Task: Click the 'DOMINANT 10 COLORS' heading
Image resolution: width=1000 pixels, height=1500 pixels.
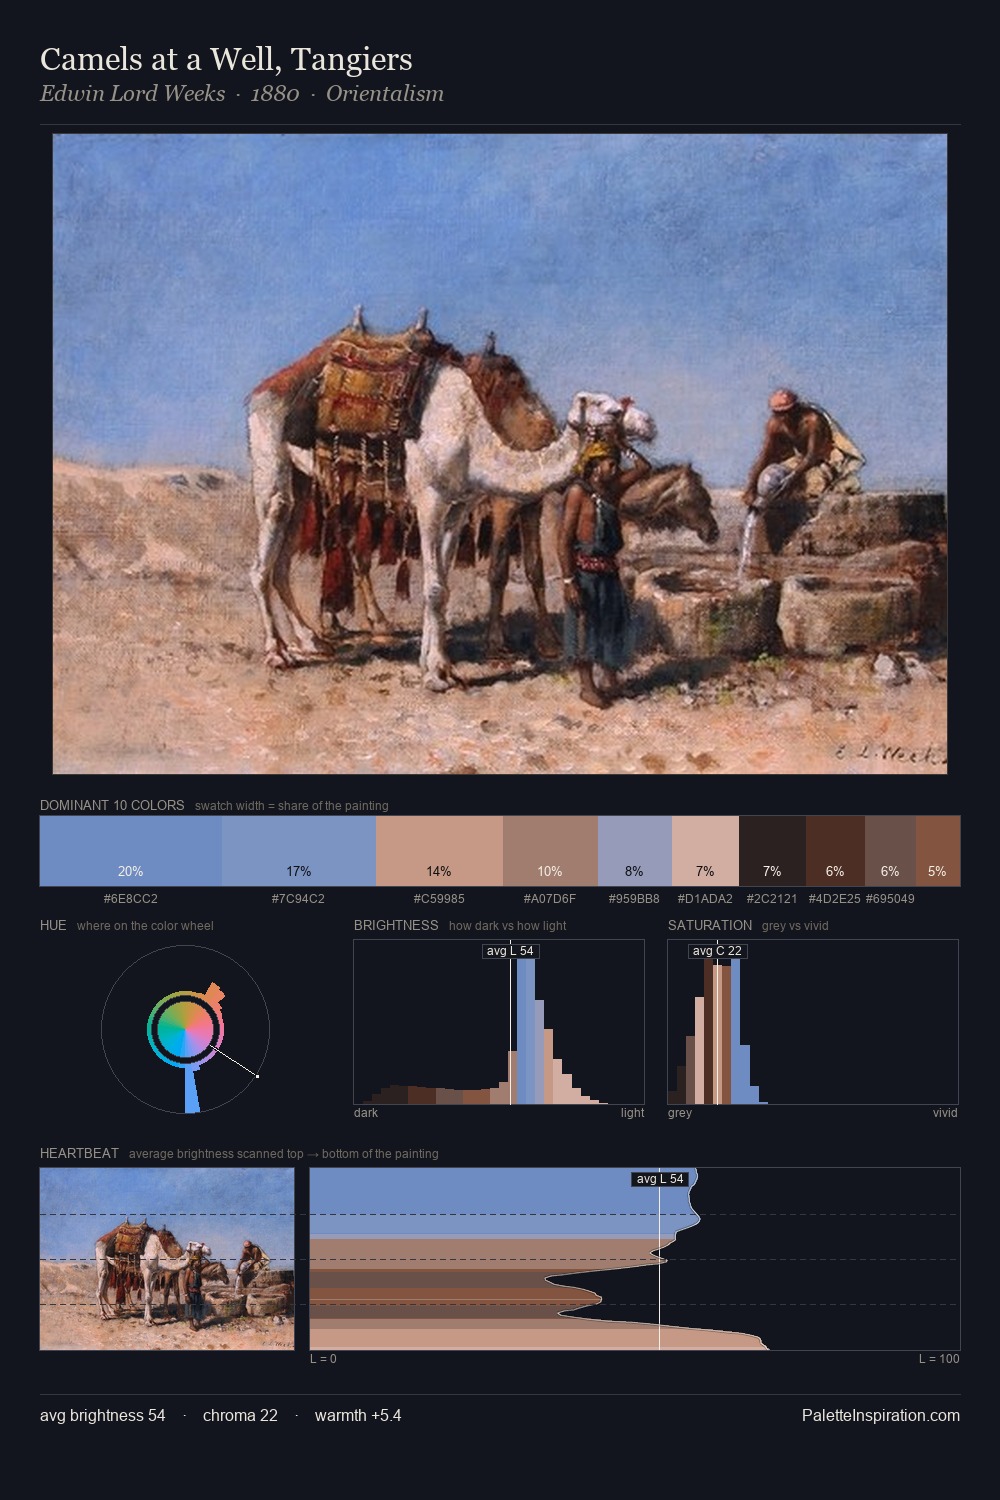Action: coord(112,805)
